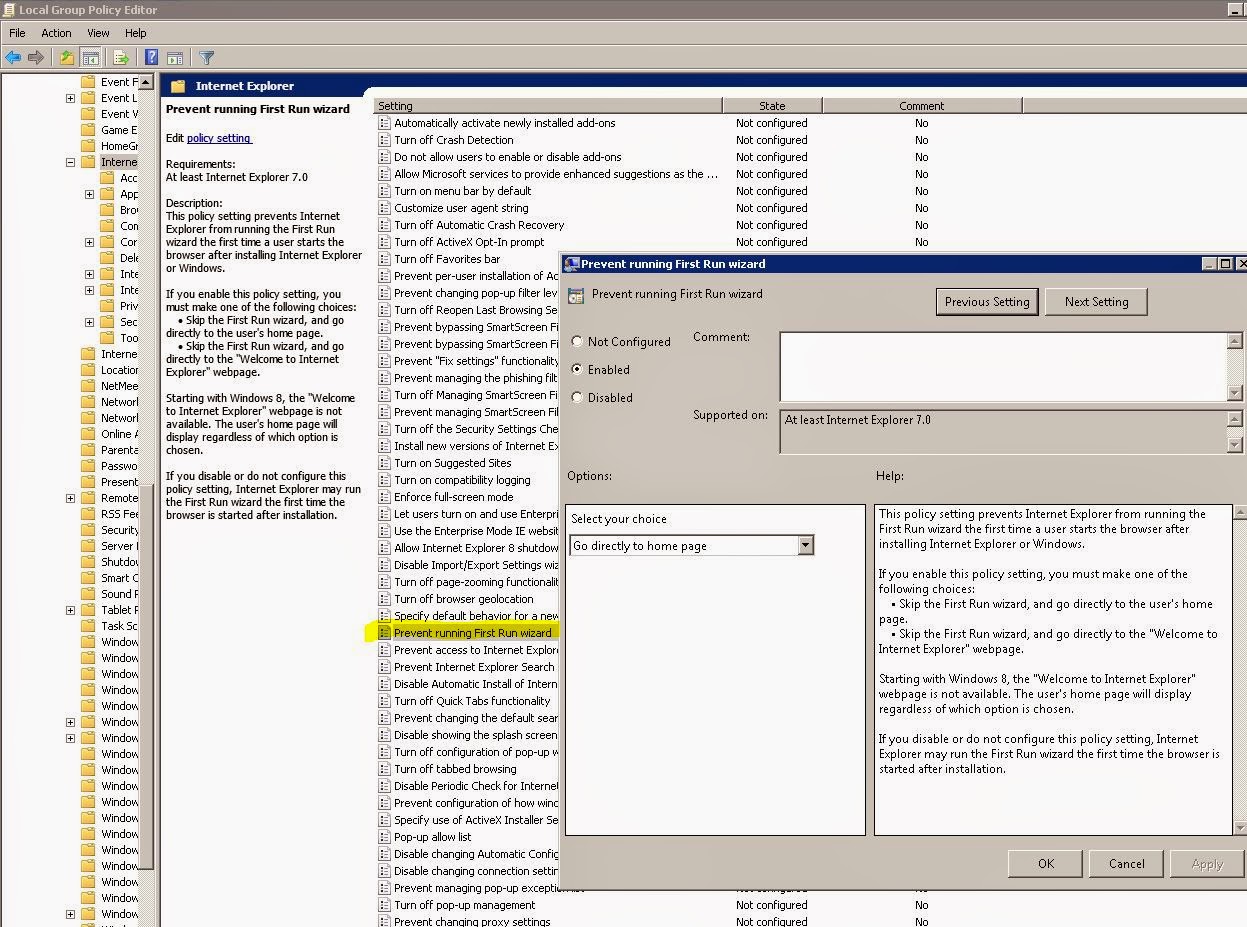Click policy icon beside Prevent changing proxy settings

pyautogui.click(x=384, y=922)
